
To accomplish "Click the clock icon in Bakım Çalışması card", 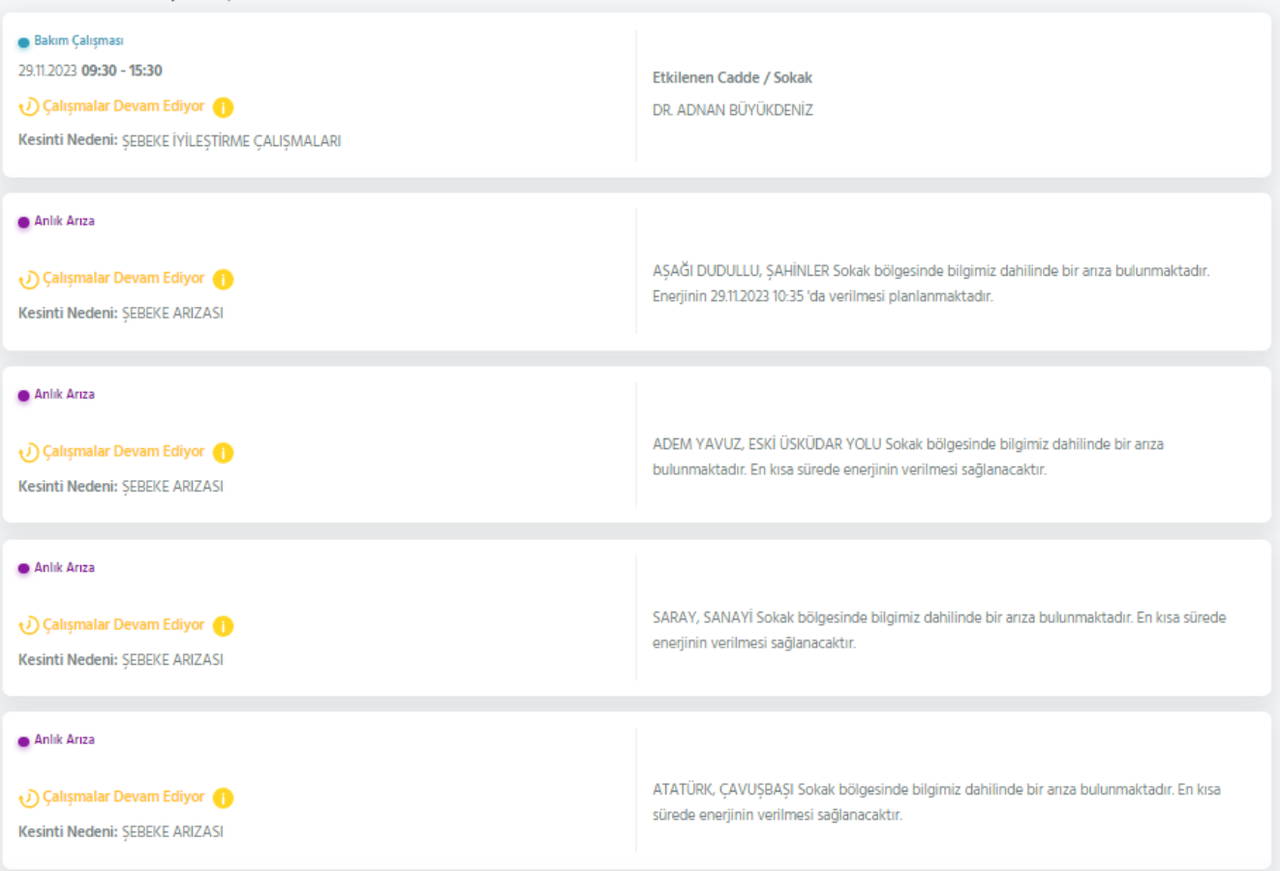I will point(29,107).
